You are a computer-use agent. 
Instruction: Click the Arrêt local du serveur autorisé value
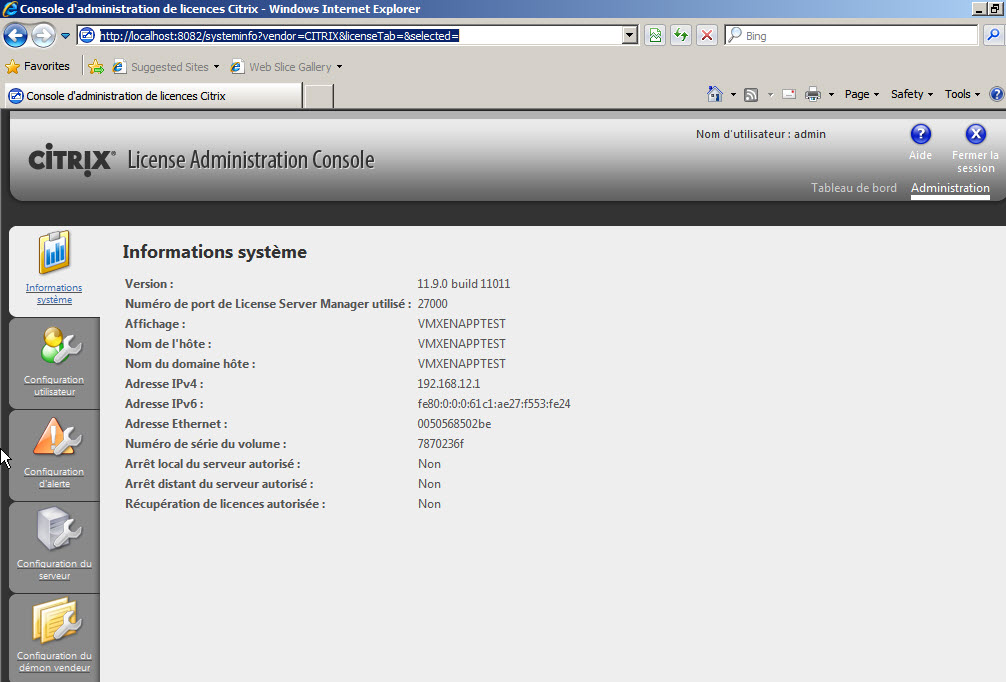429,464
